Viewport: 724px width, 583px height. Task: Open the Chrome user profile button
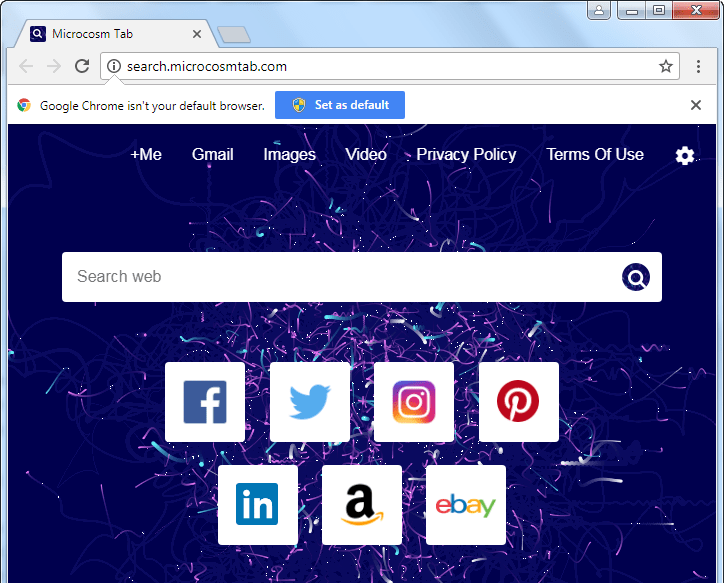pos(599,10)
